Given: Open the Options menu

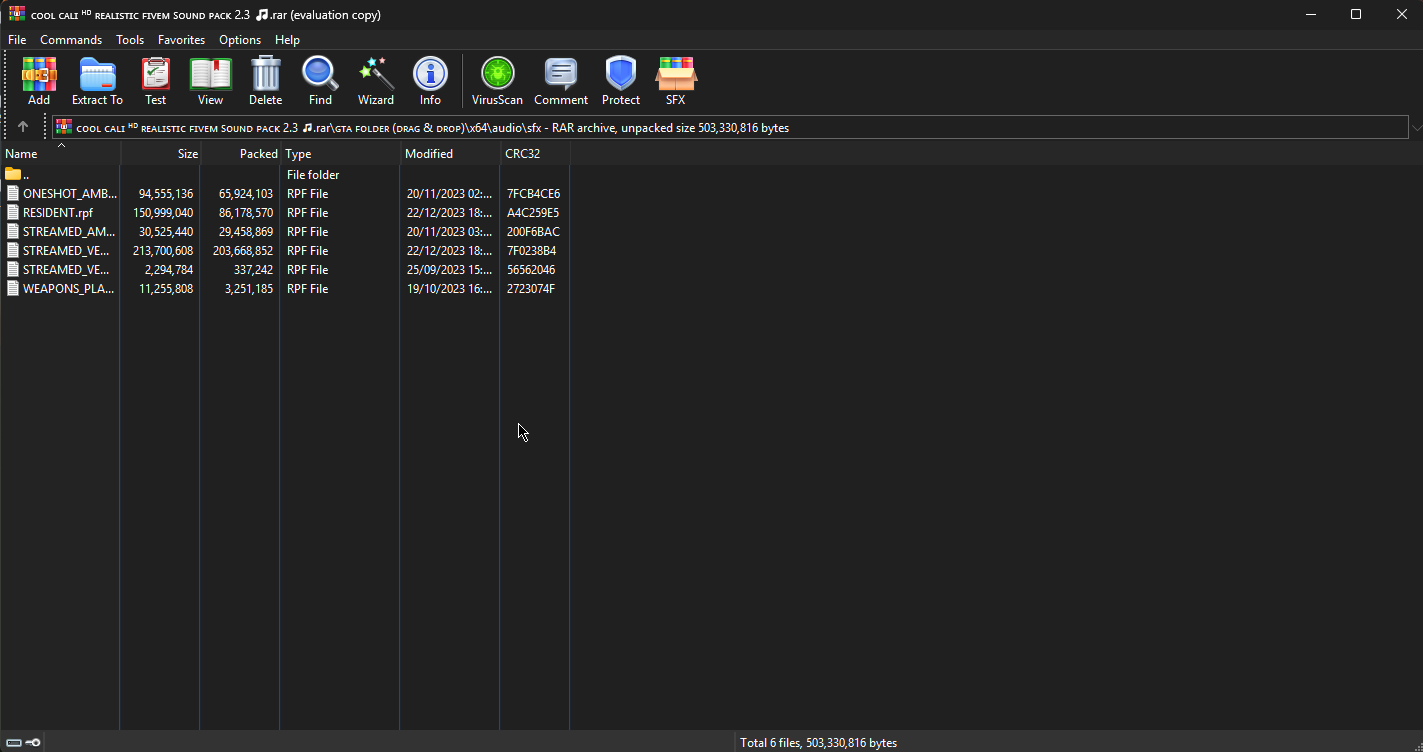Looking at the screenshot, I should tap(240, 40).
